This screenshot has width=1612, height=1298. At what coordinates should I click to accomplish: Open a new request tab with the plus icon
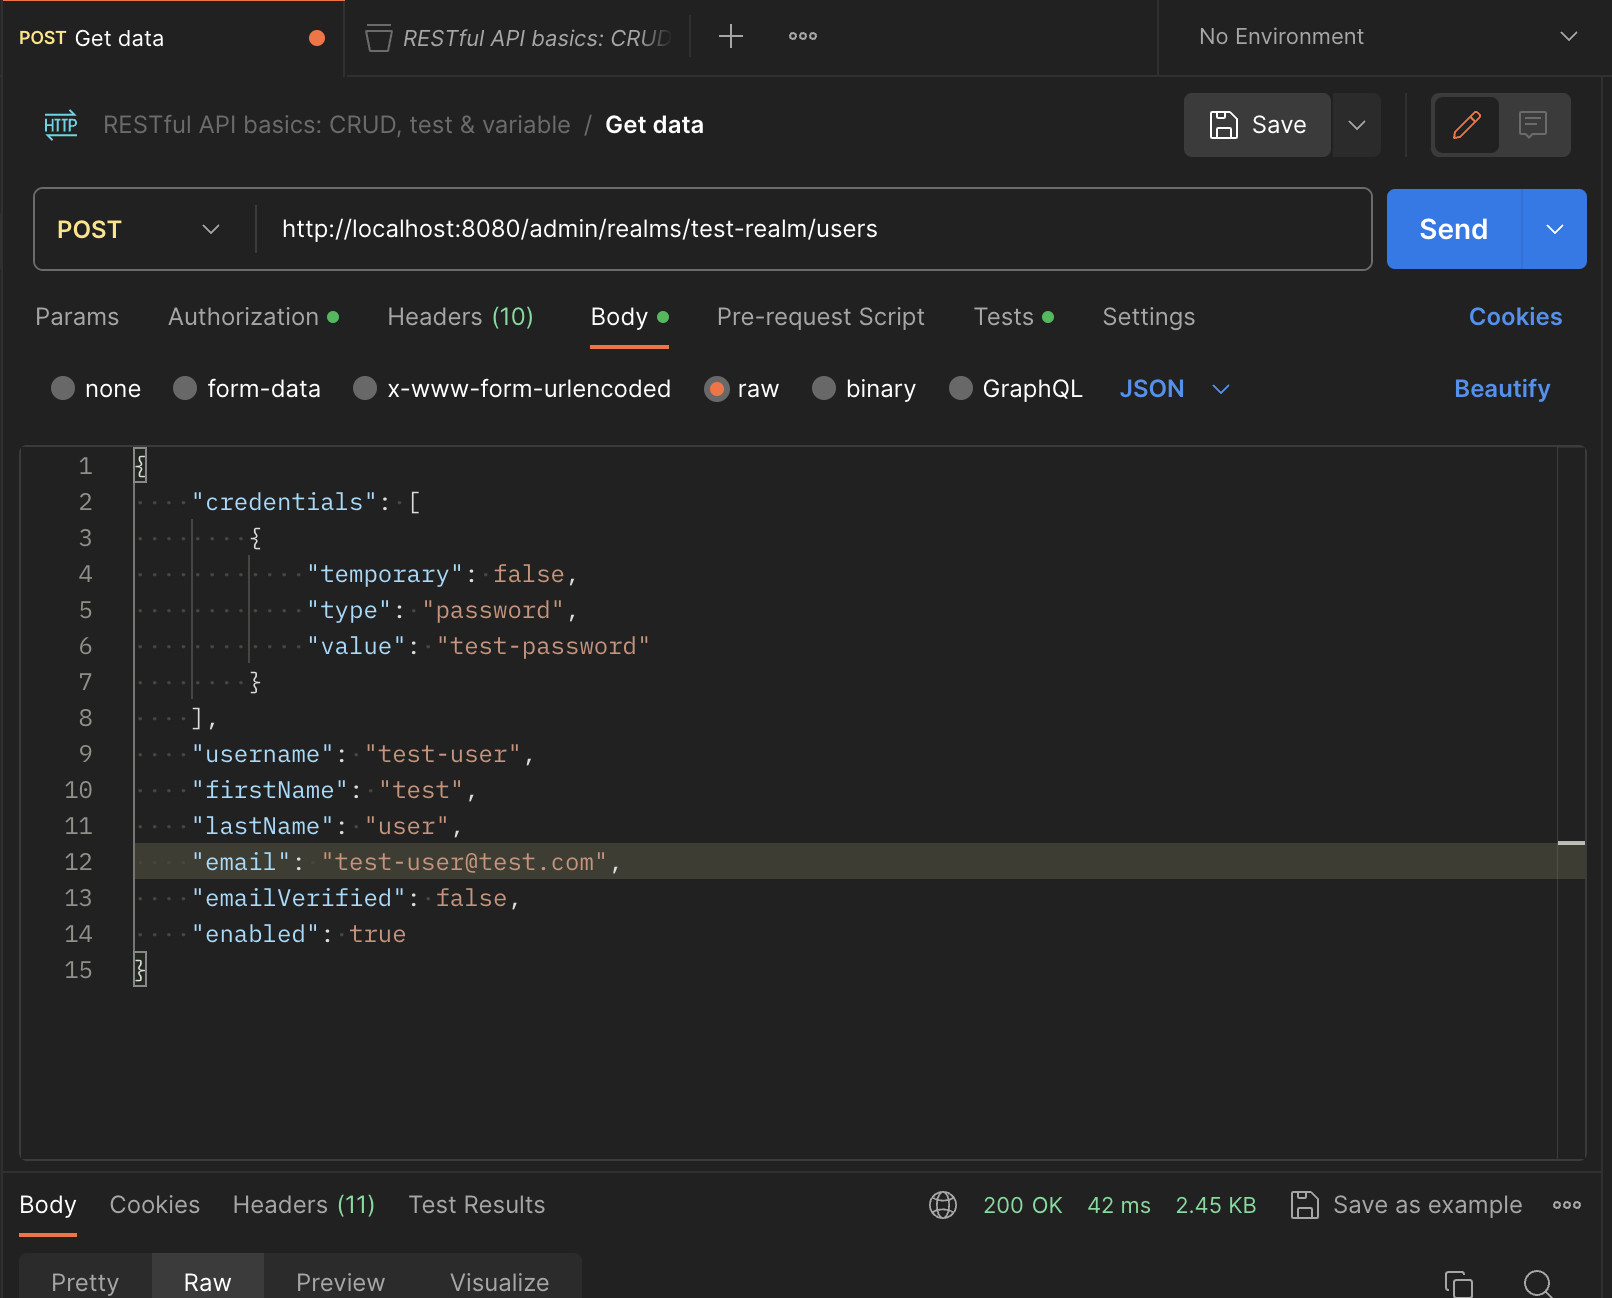pos(731,36)
